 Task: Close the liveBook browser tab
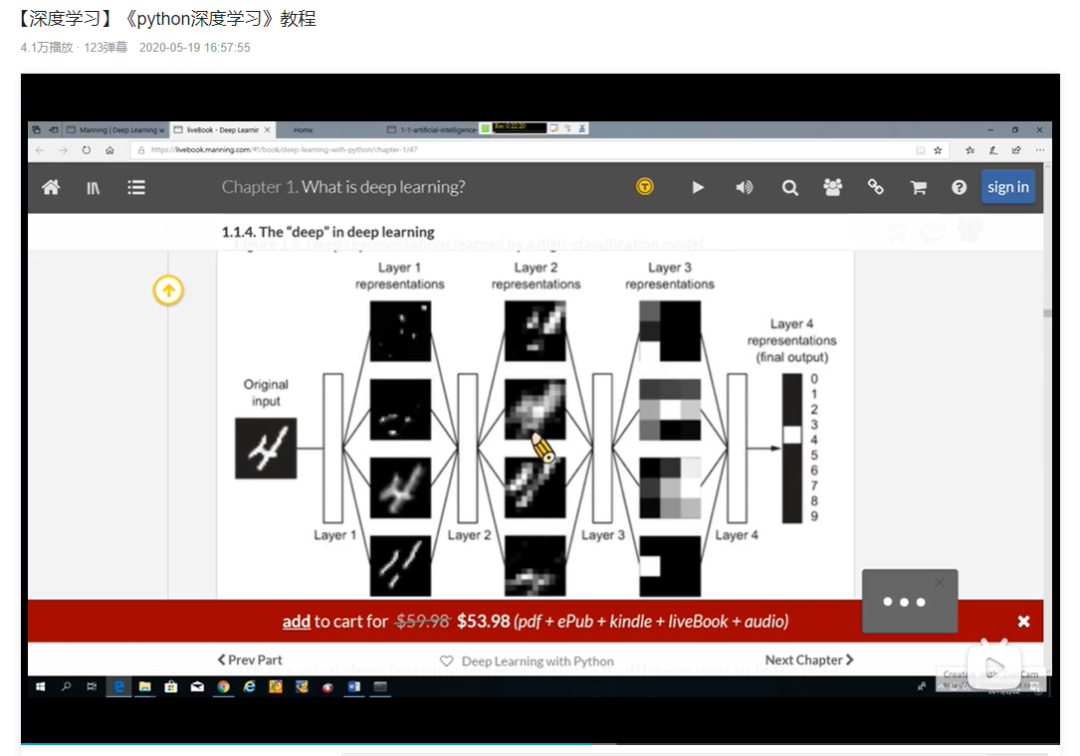click(x=268, y=129)
